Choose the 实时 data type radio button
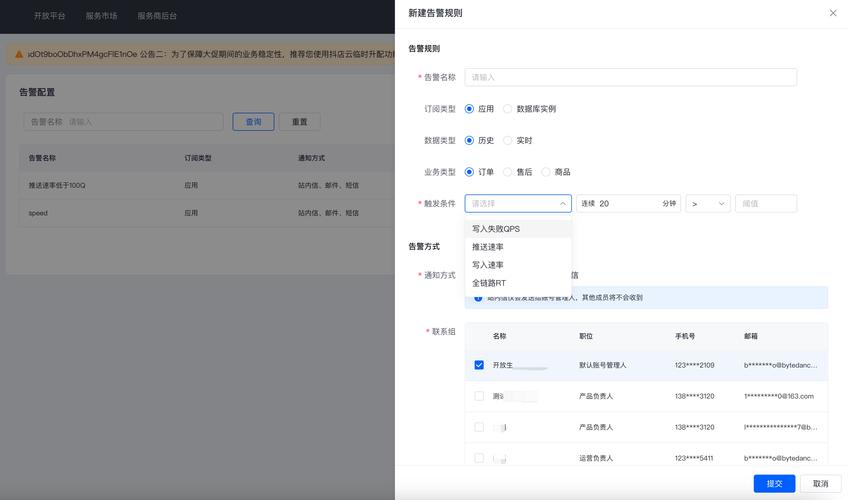 tap(508, 141)
